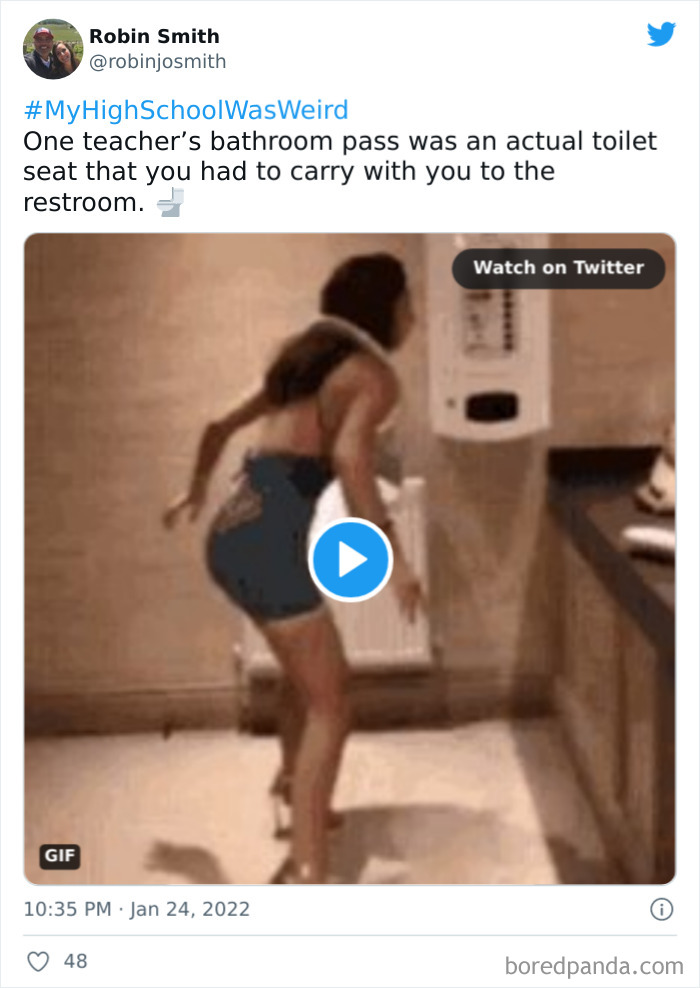Click the 48 likes count
Viewport: 700px width, 988px height.
click(76, 961)
